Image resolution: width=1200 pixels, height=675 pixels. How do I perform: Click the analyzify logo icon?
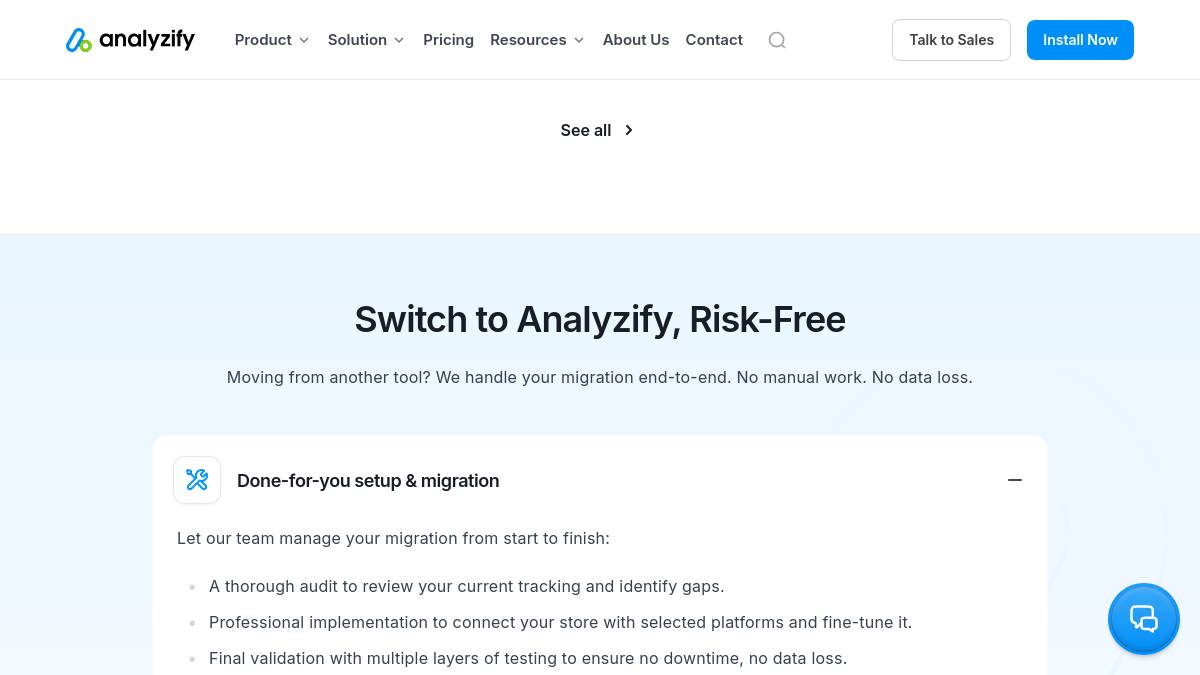click(x=79, y=40)
